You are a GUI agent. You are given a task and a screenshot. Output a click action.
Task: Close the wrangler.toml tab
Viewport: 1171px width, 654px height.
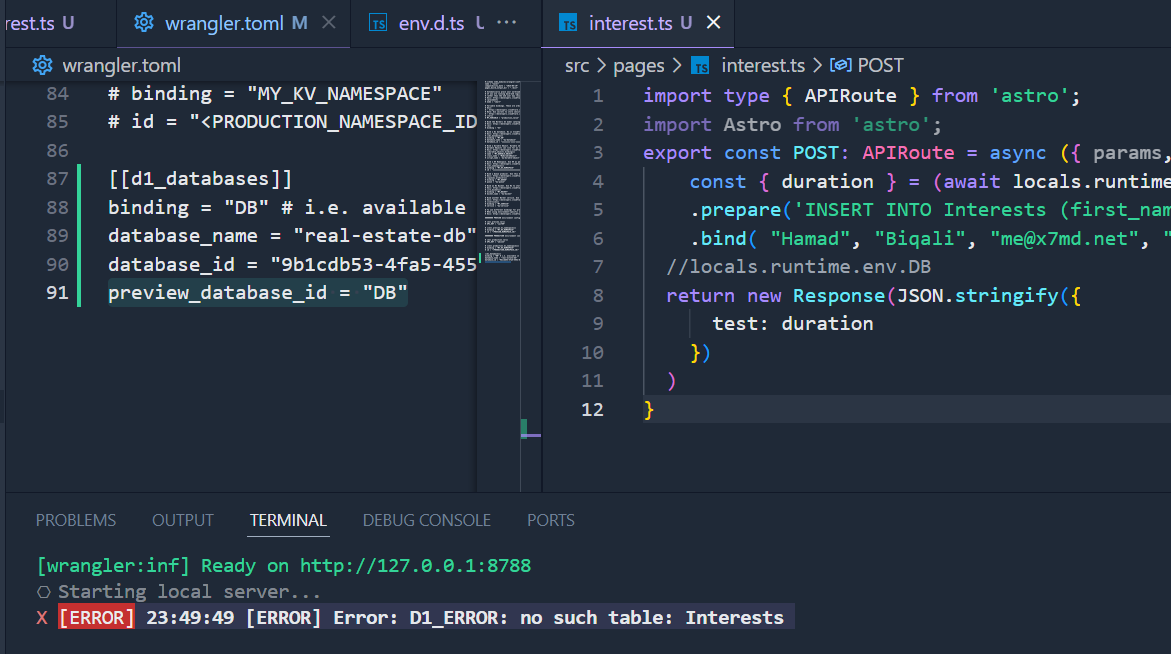[329, 23]
